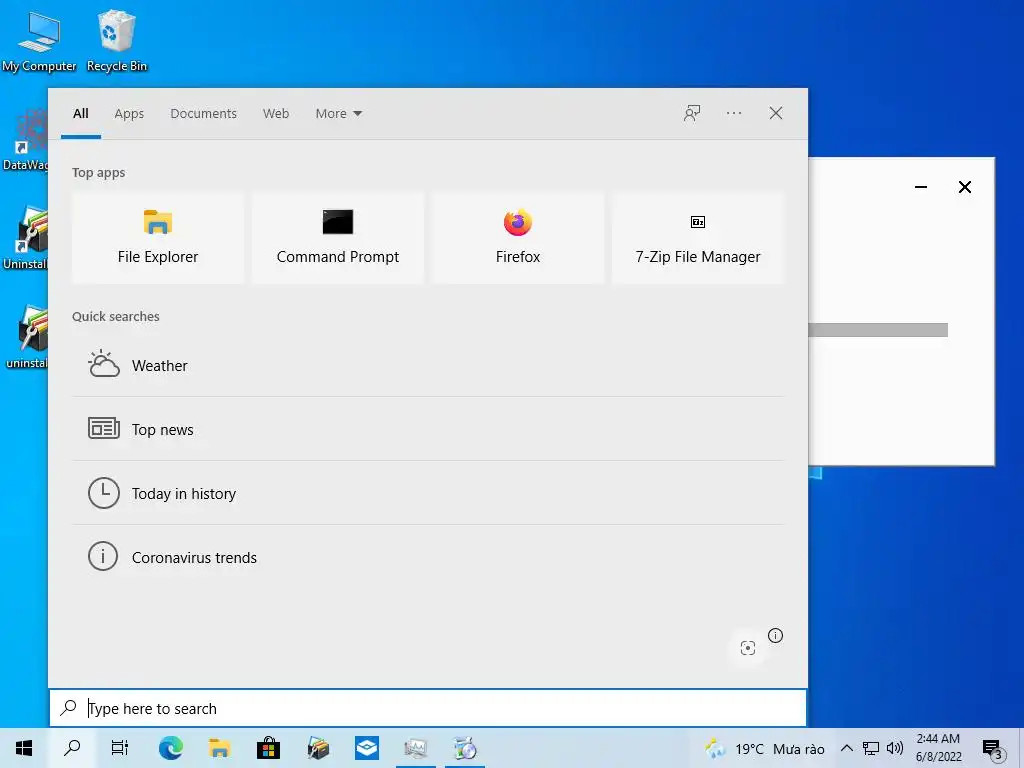This screenshot has width=1024, height=768.
Task: Open File Explorer on the taskbar
Action: (219, 748)
